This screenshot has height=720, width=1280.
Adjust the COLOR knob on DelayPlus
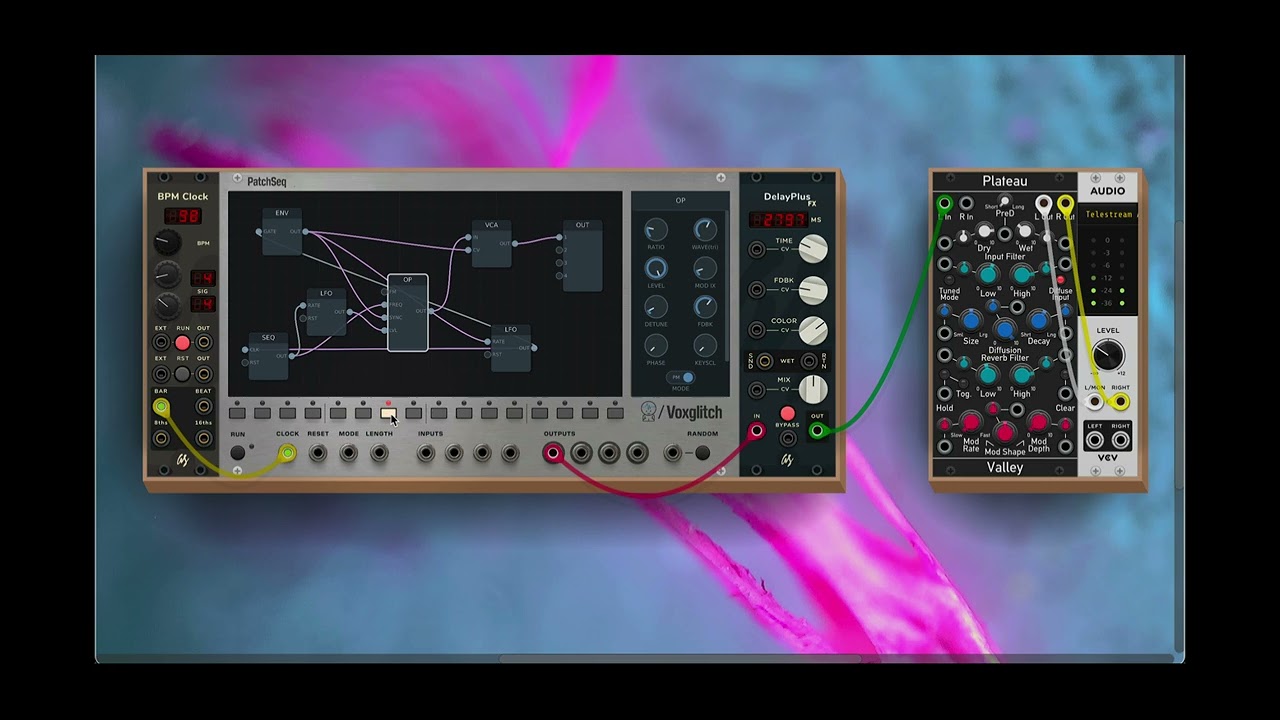pos(813,330)
